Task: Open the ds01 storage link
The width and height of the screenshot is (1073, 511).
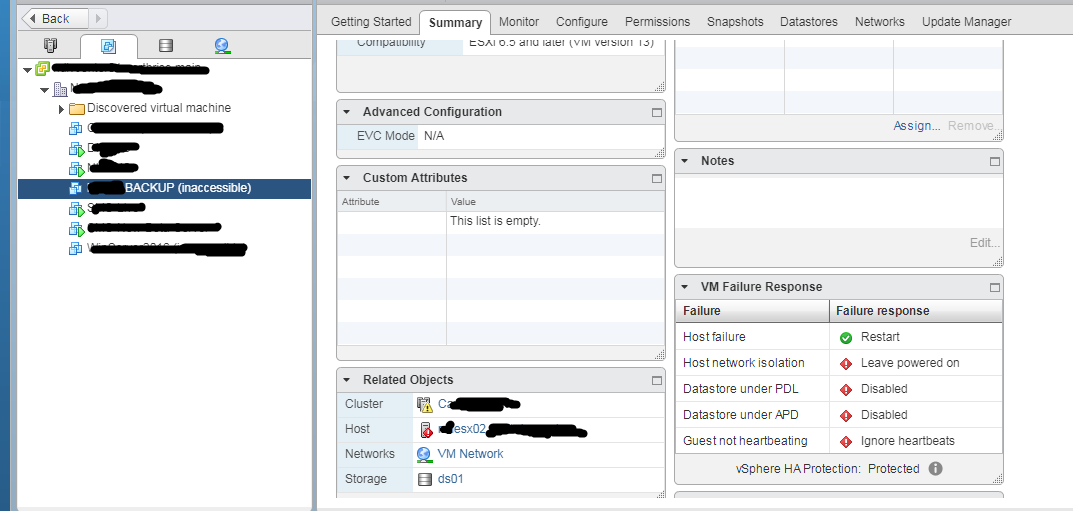Action: [x=450, y=479]
